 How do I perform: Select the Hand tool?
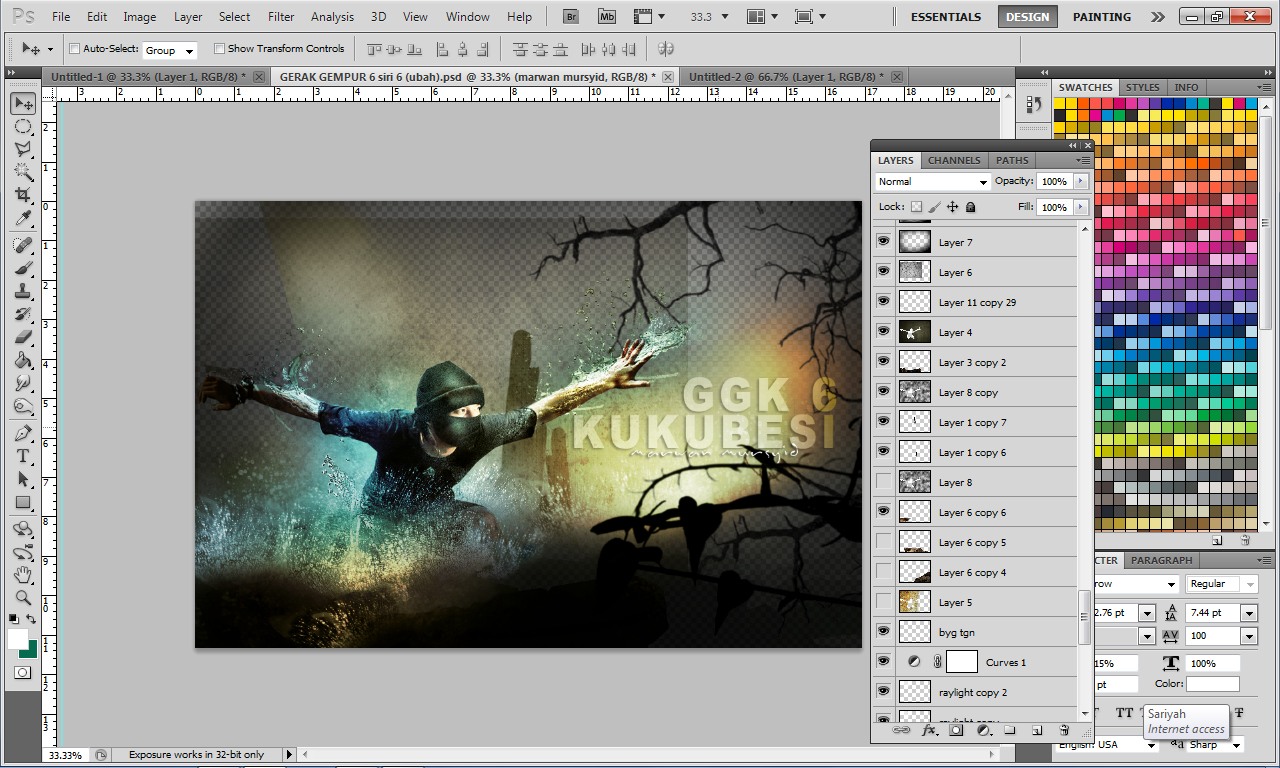coord(23,575)
